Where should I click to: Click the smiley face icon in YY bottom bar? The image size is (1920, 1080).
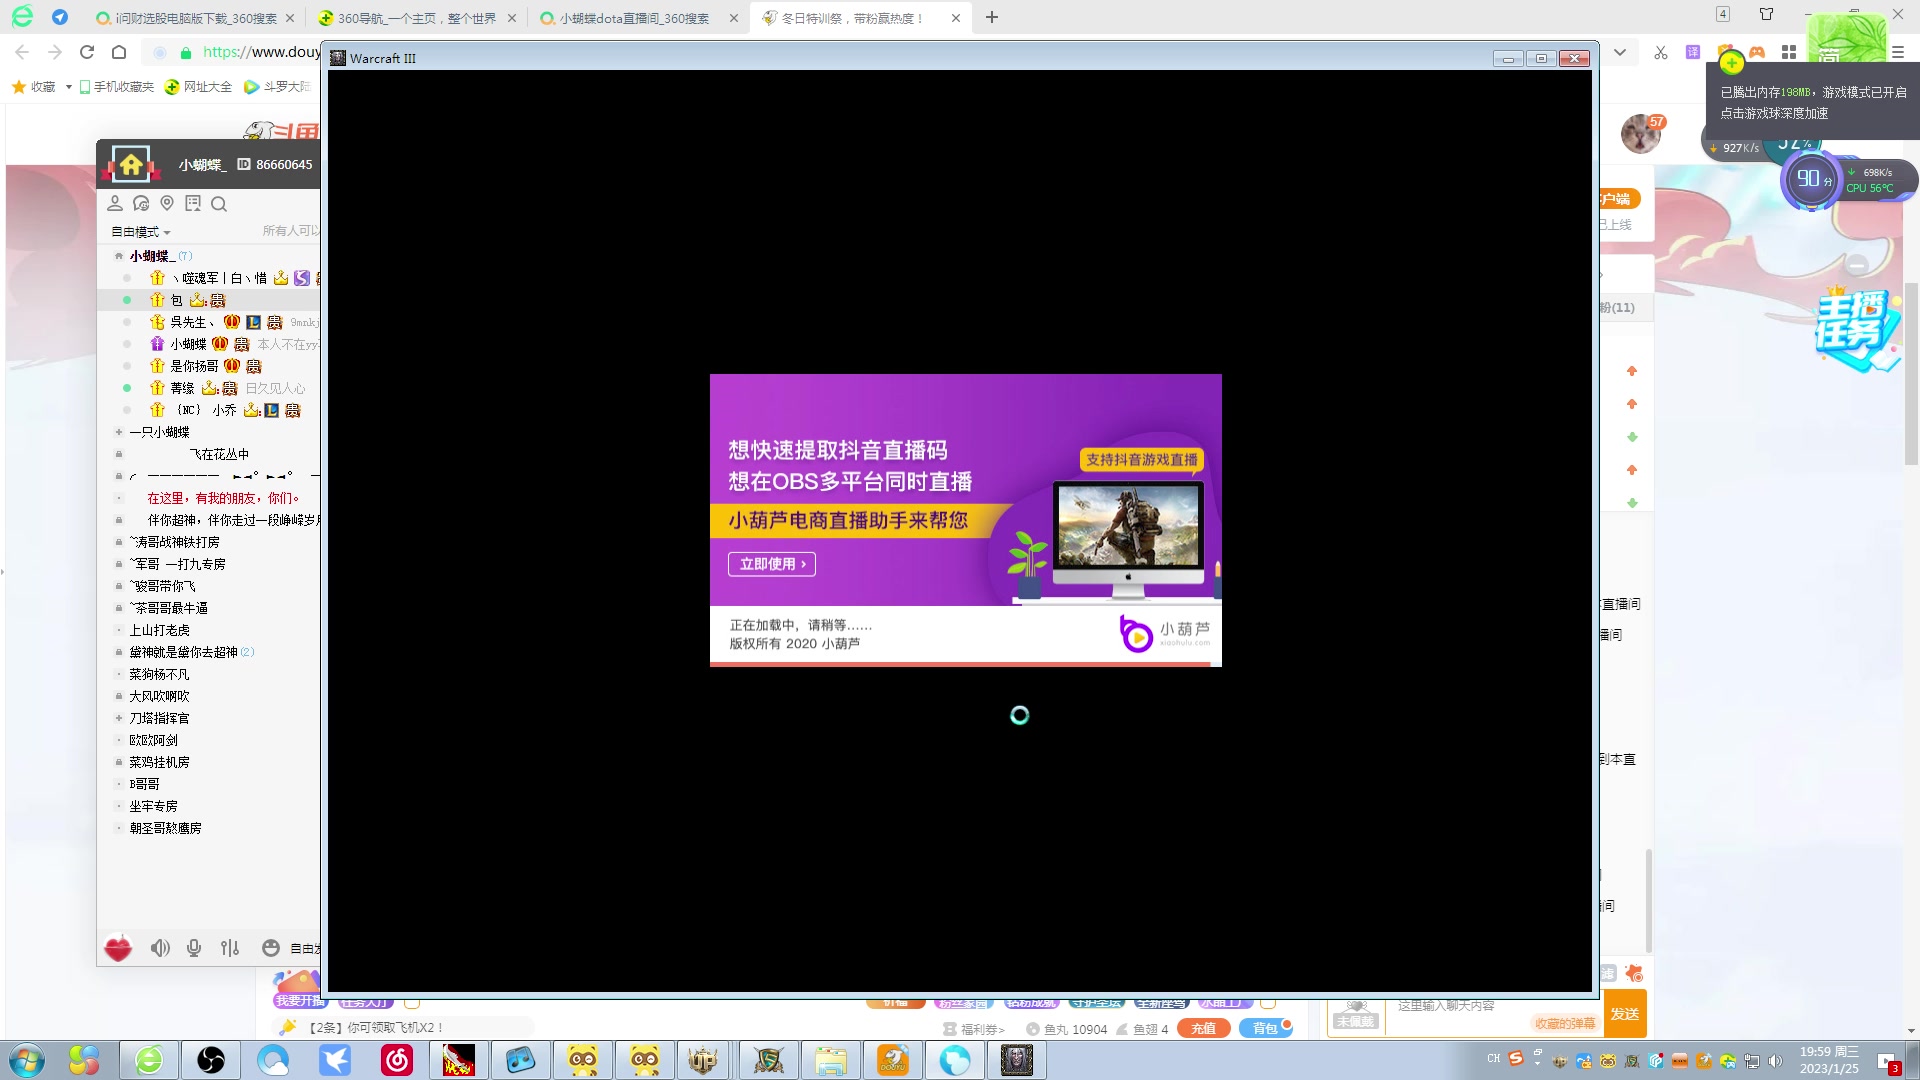[x=270, y=948]
